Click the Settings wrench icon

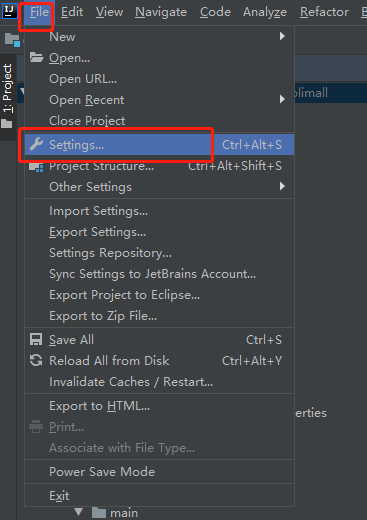point(36,145)
